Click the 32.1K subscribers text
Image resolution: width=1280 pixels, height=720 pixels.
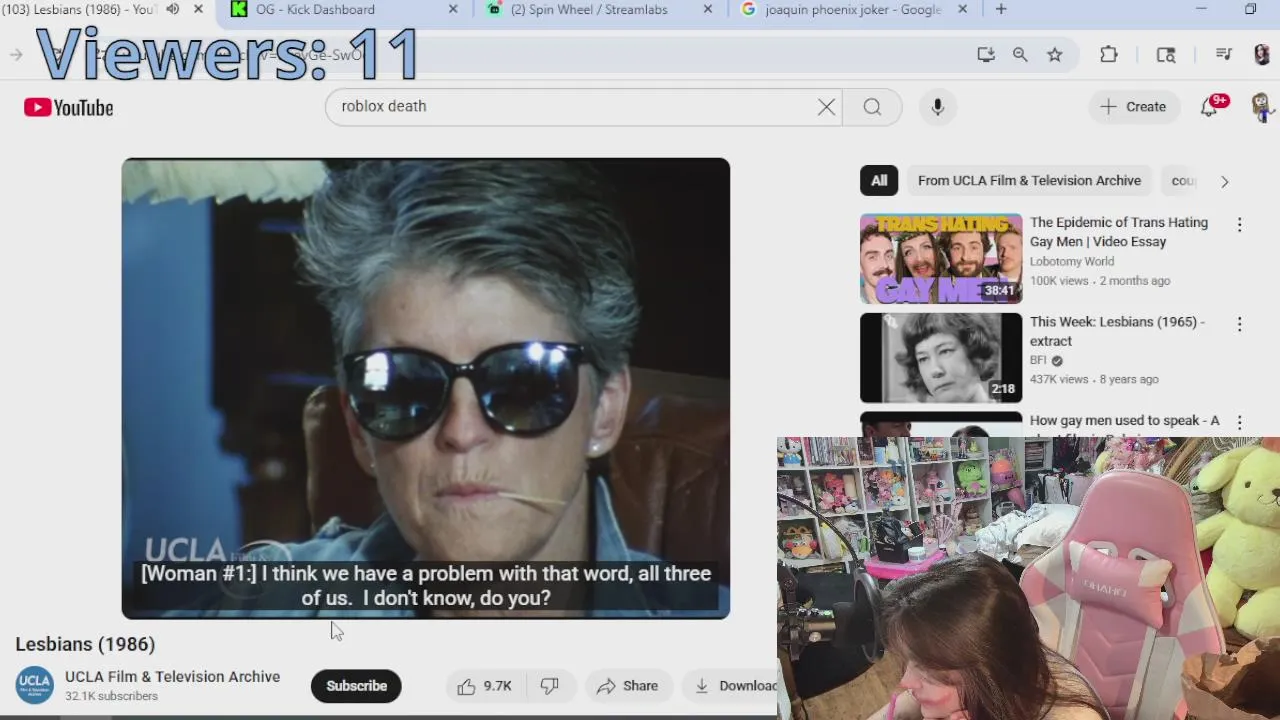[x=111, y=696]
